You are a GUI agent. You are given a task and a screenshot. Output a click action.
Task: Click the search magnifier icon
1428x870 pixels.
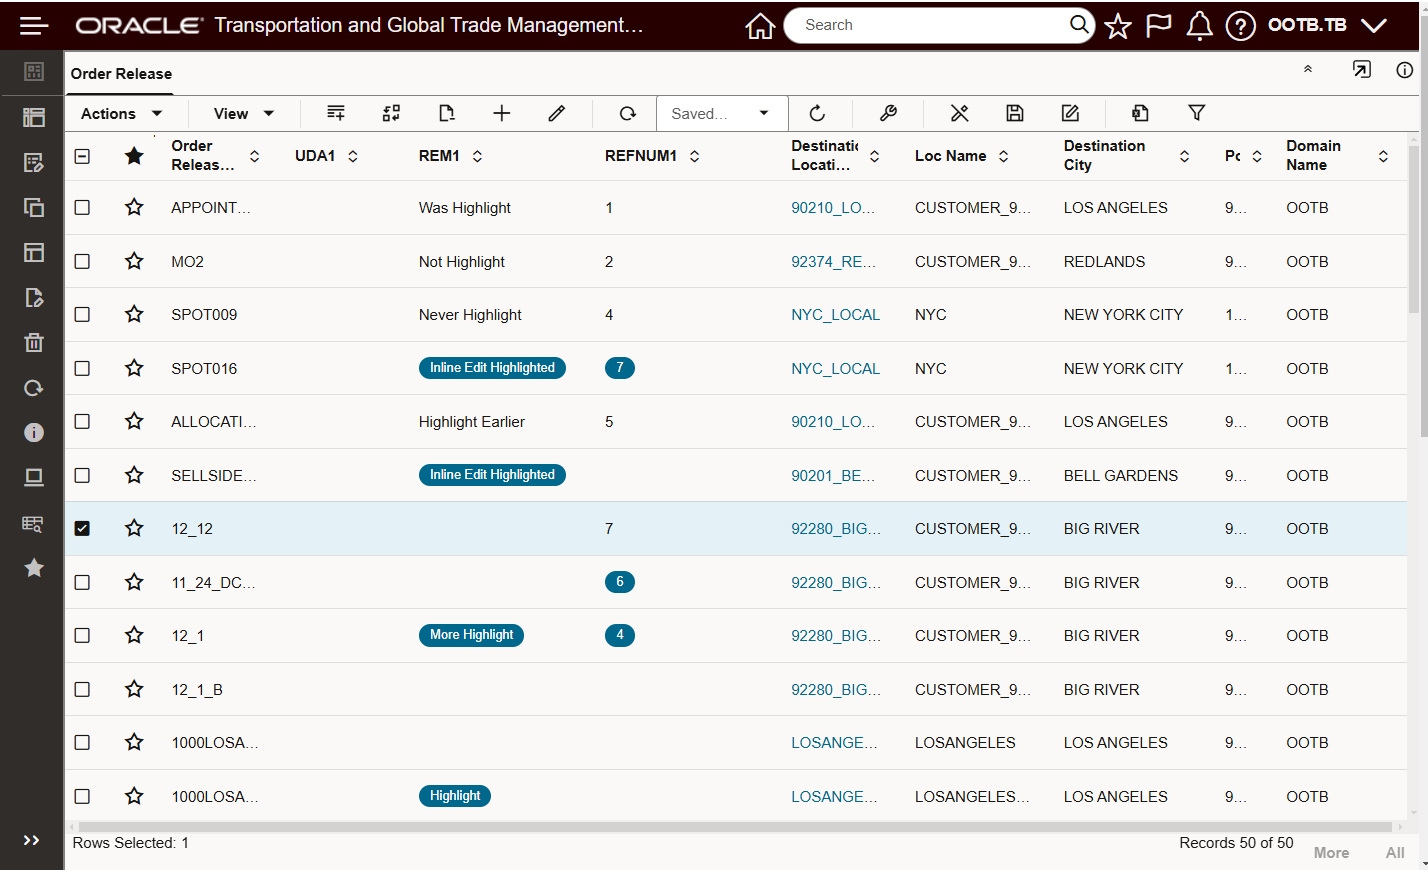1079,24
